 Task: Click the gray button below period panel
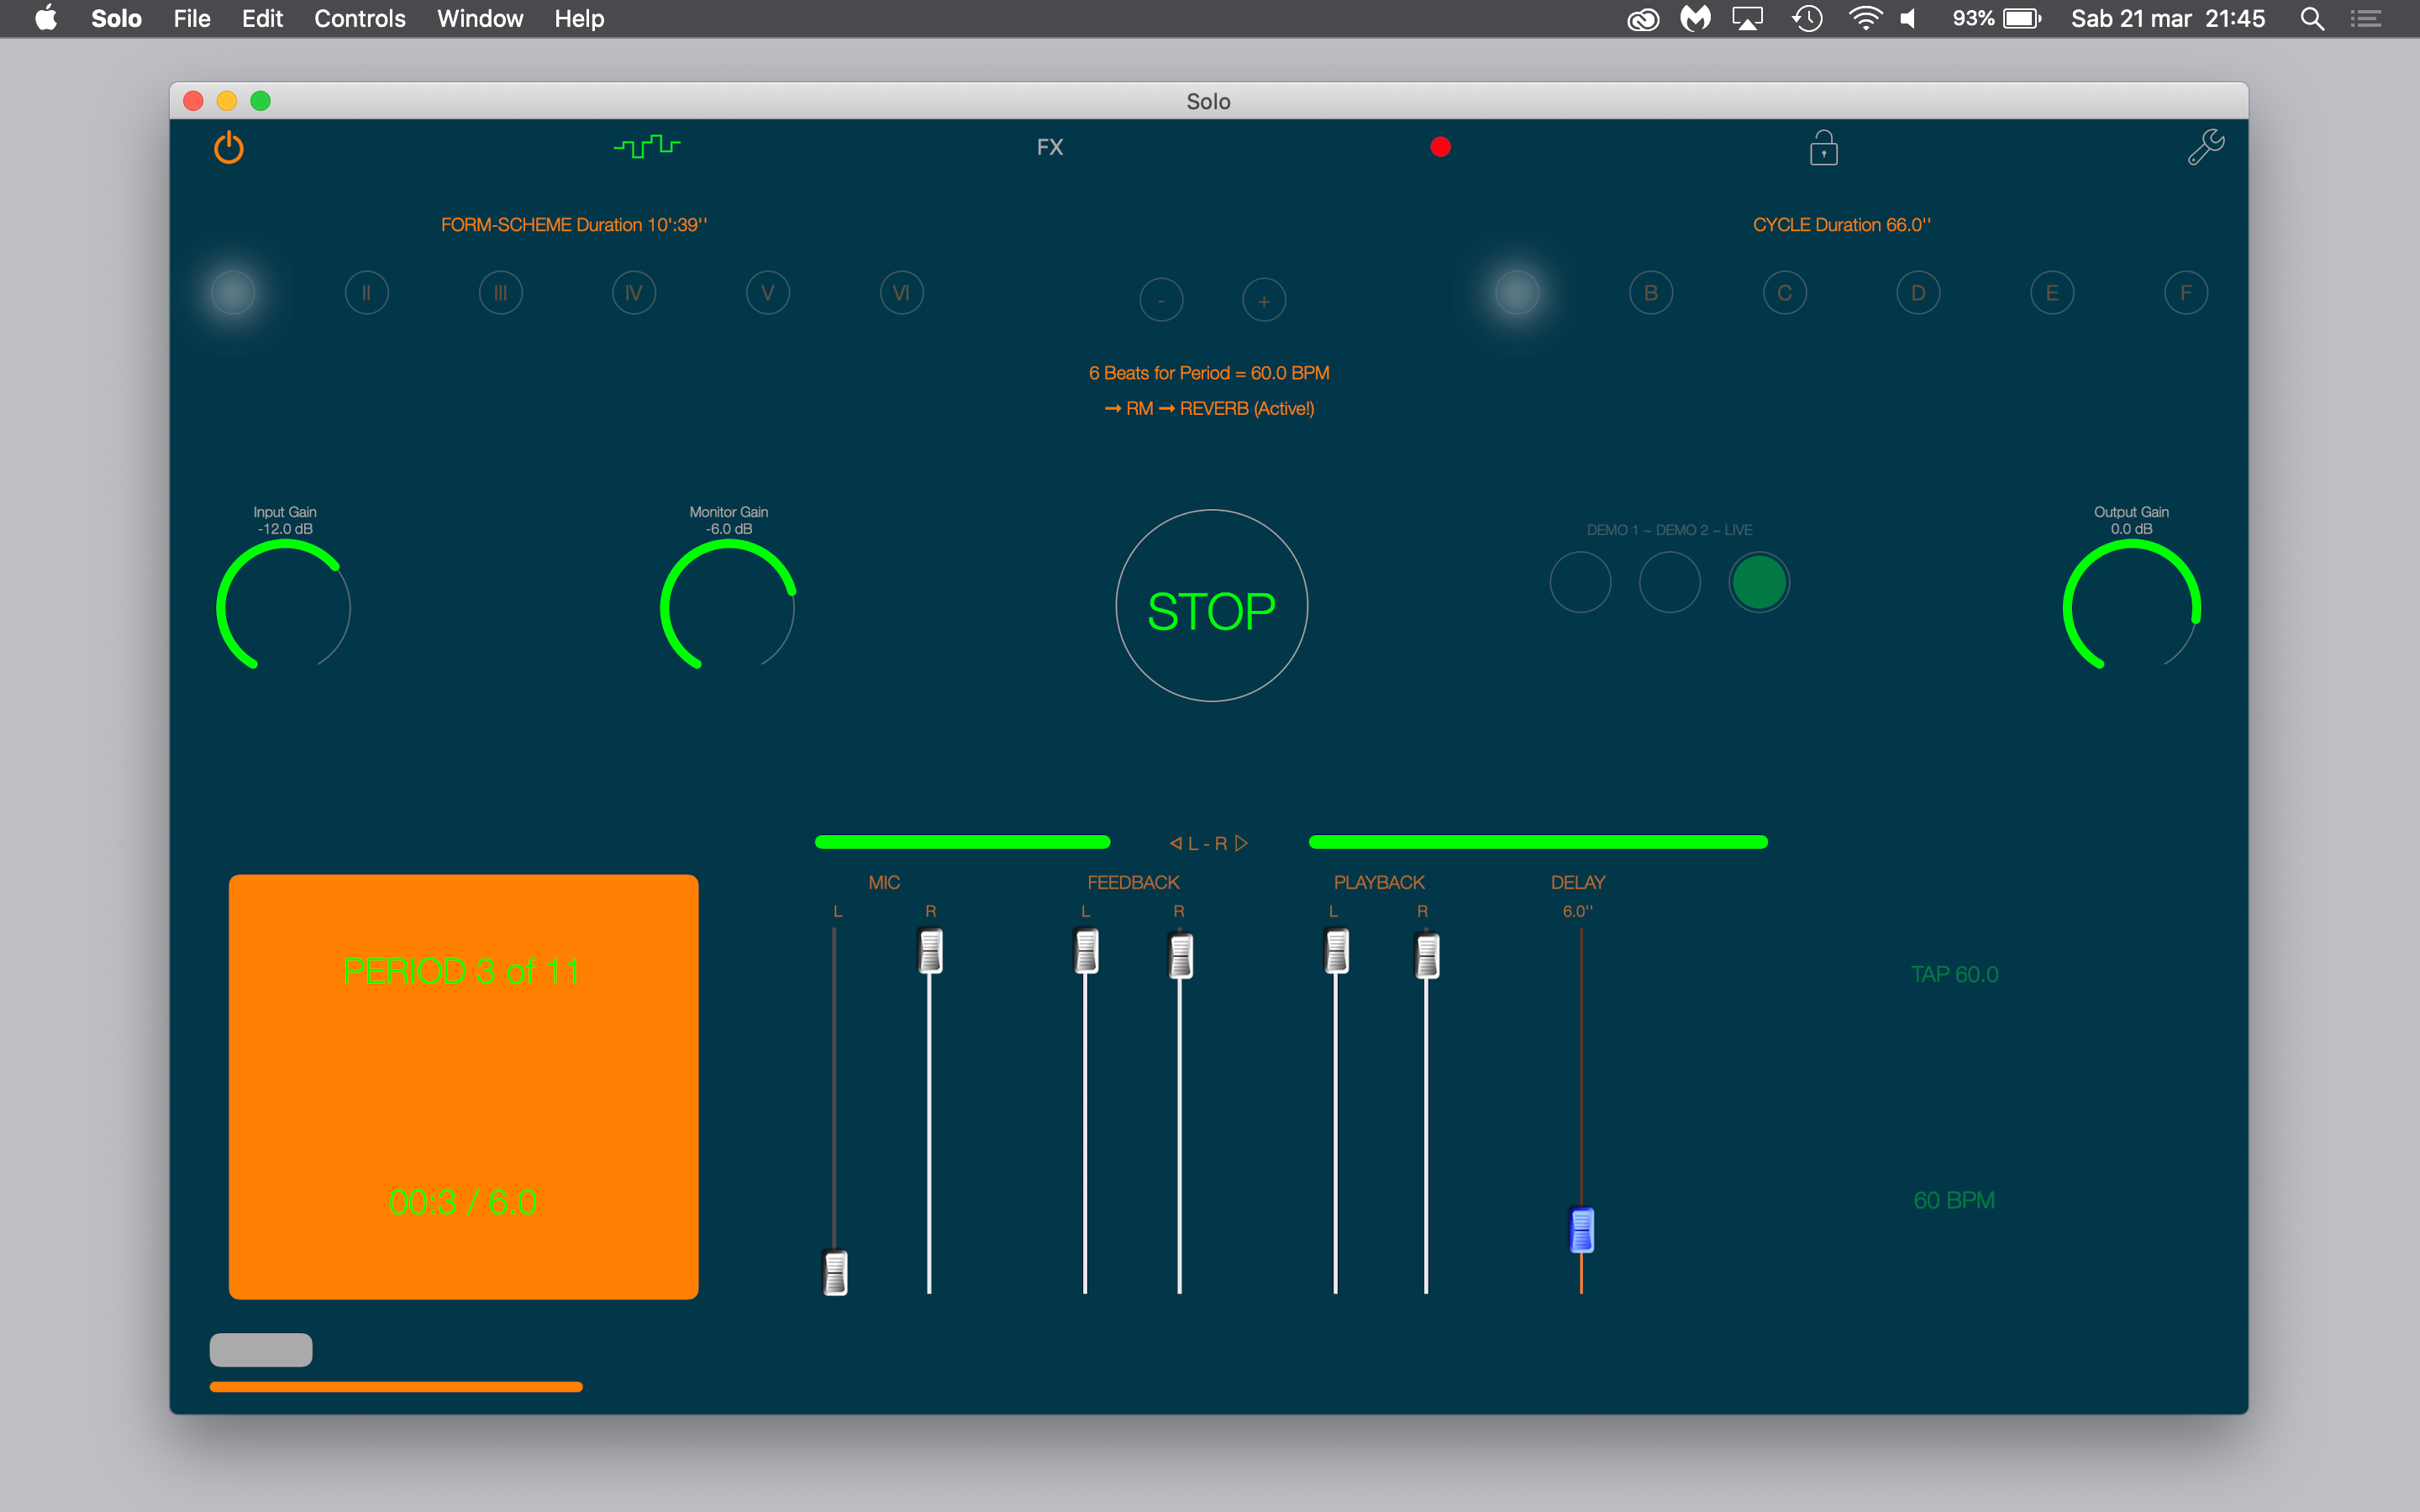tap(261, 1350)
